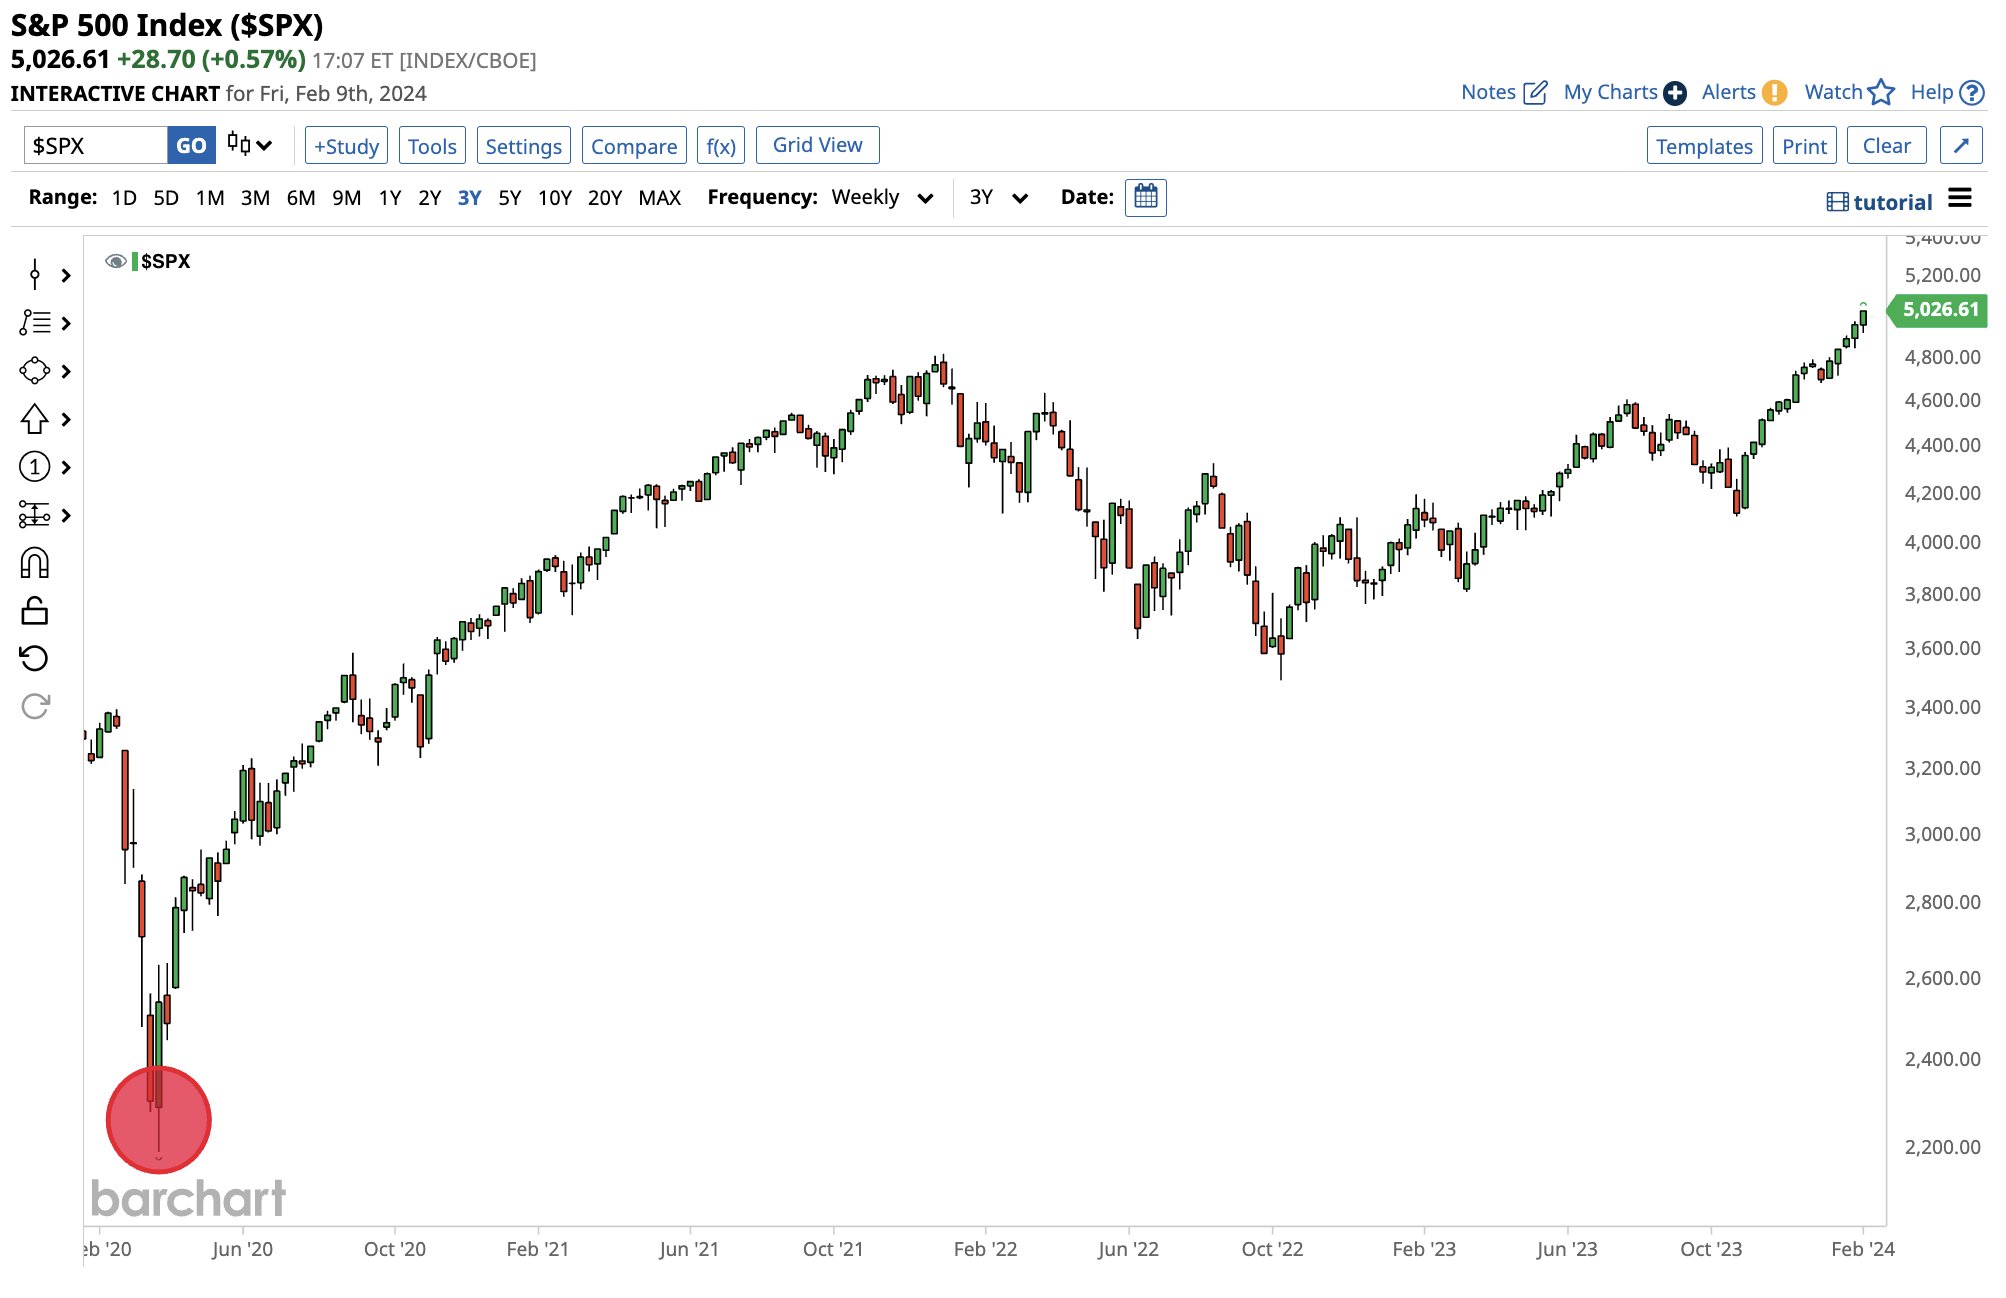The height and width of the screenshot is (1298, 2006).
Task: Select the 6M range
Action: [301, 197]
